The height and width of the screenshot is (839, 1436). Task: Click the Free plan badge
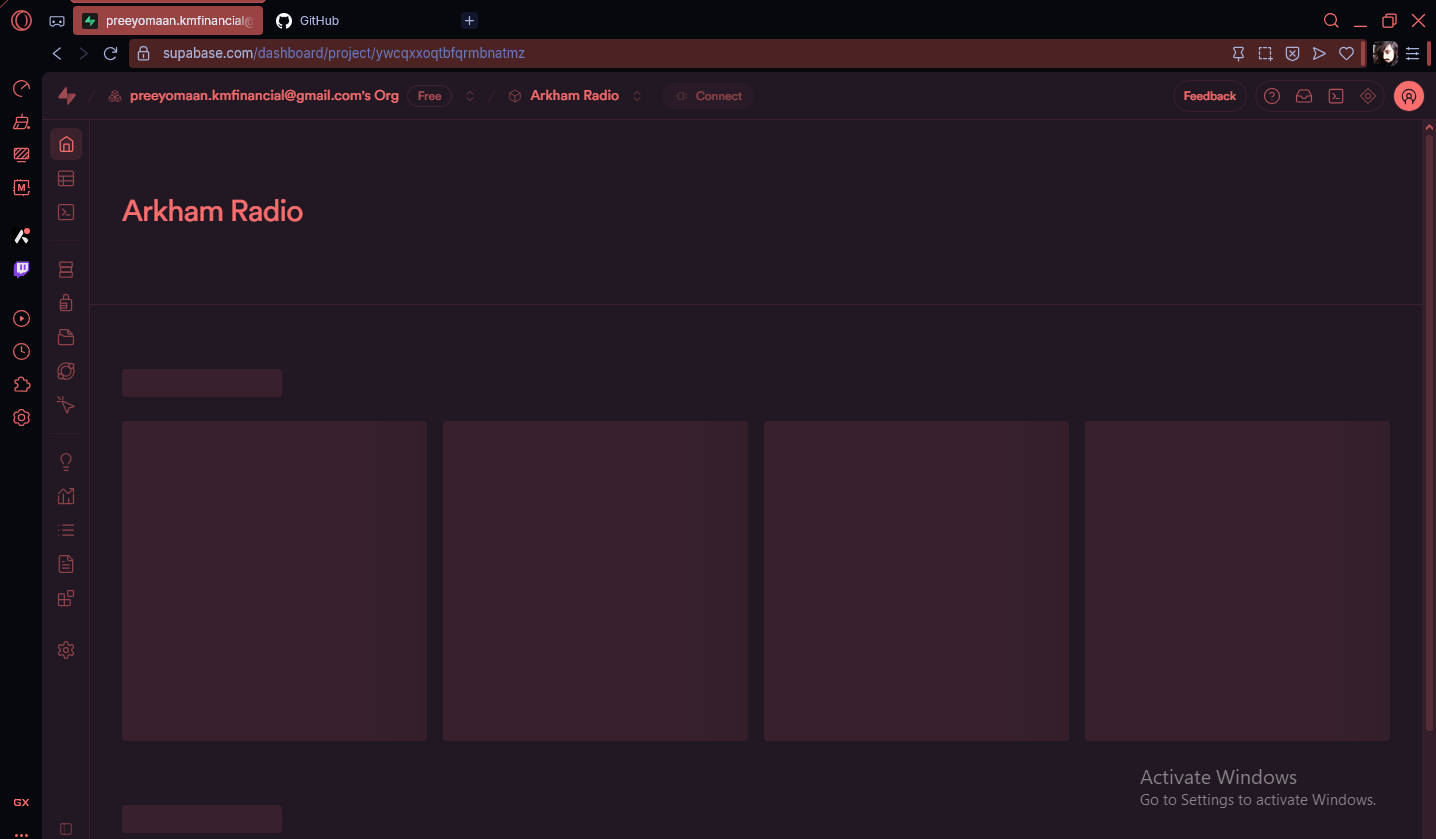tap(429, 96)
